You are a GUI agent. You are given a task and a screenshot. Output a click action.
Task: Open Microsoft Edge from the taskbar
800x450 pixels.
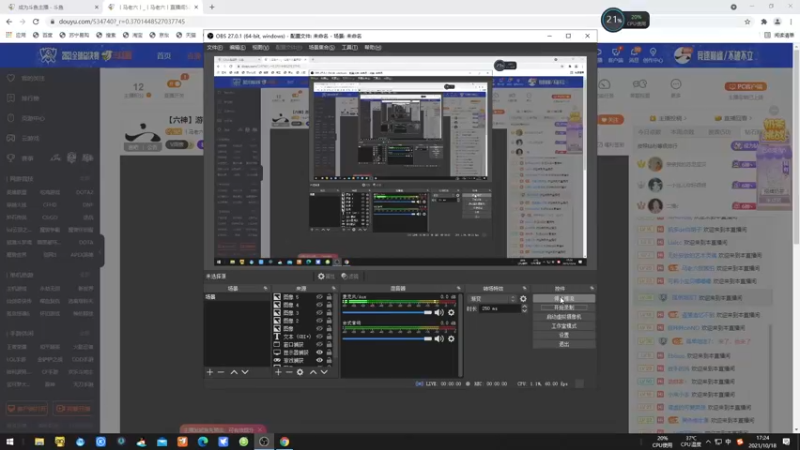click(203, 442)
